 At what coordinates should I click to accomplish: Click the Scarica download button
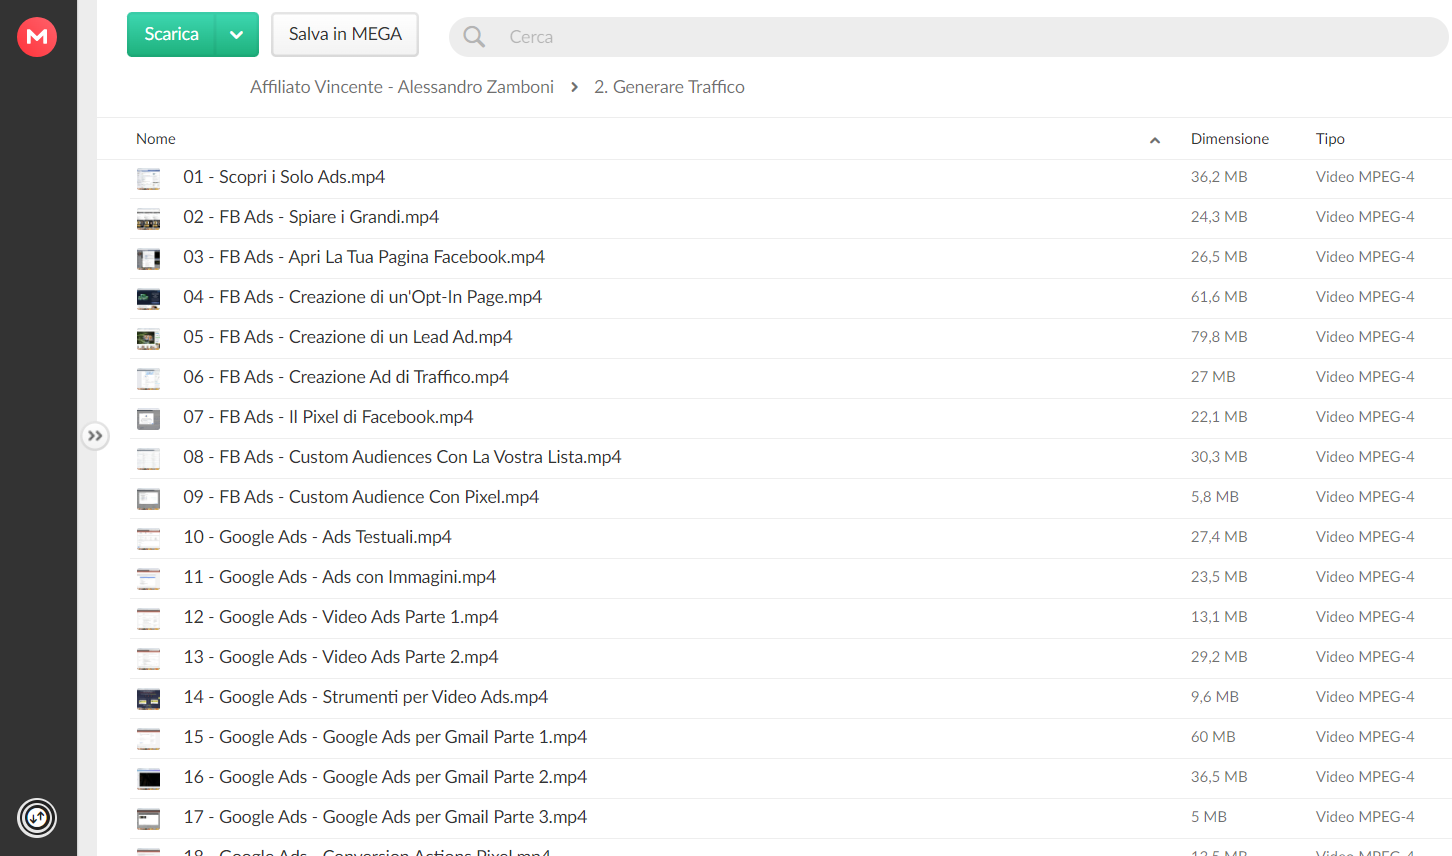171,34
